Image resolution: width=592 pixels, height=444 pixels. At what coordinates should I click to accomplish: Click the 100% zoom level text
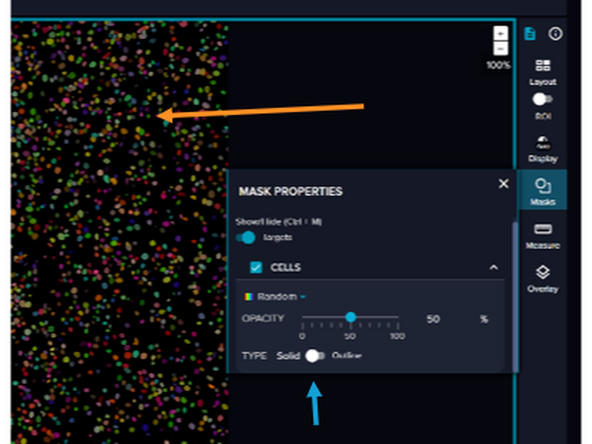coord(498,65)
